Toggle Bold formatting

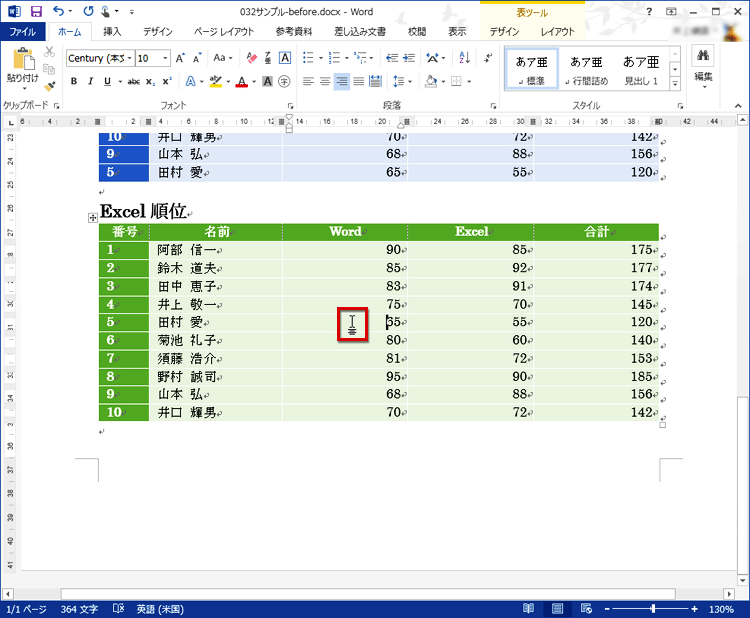coord(74,82)
